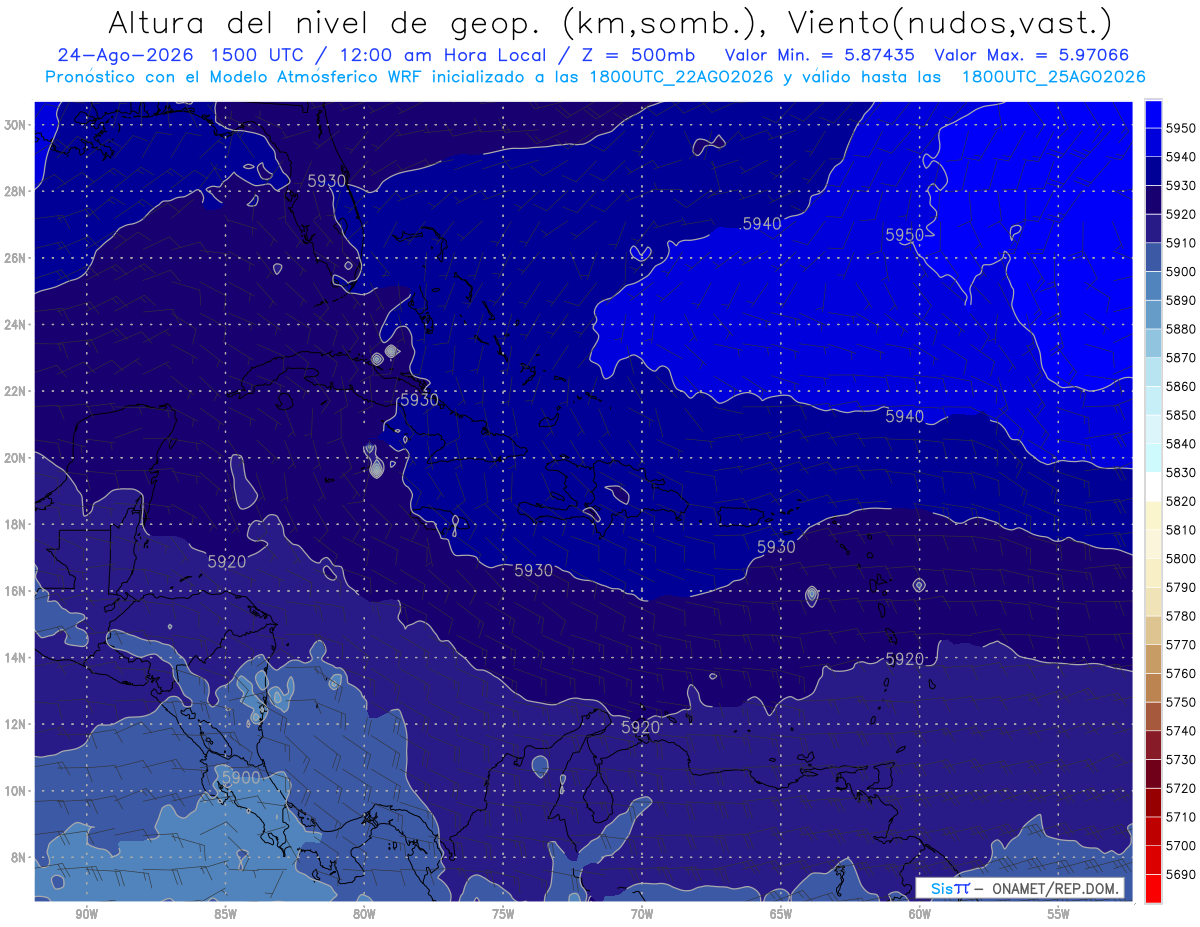Click the '5750' value on the color scale

[1181, 703]
